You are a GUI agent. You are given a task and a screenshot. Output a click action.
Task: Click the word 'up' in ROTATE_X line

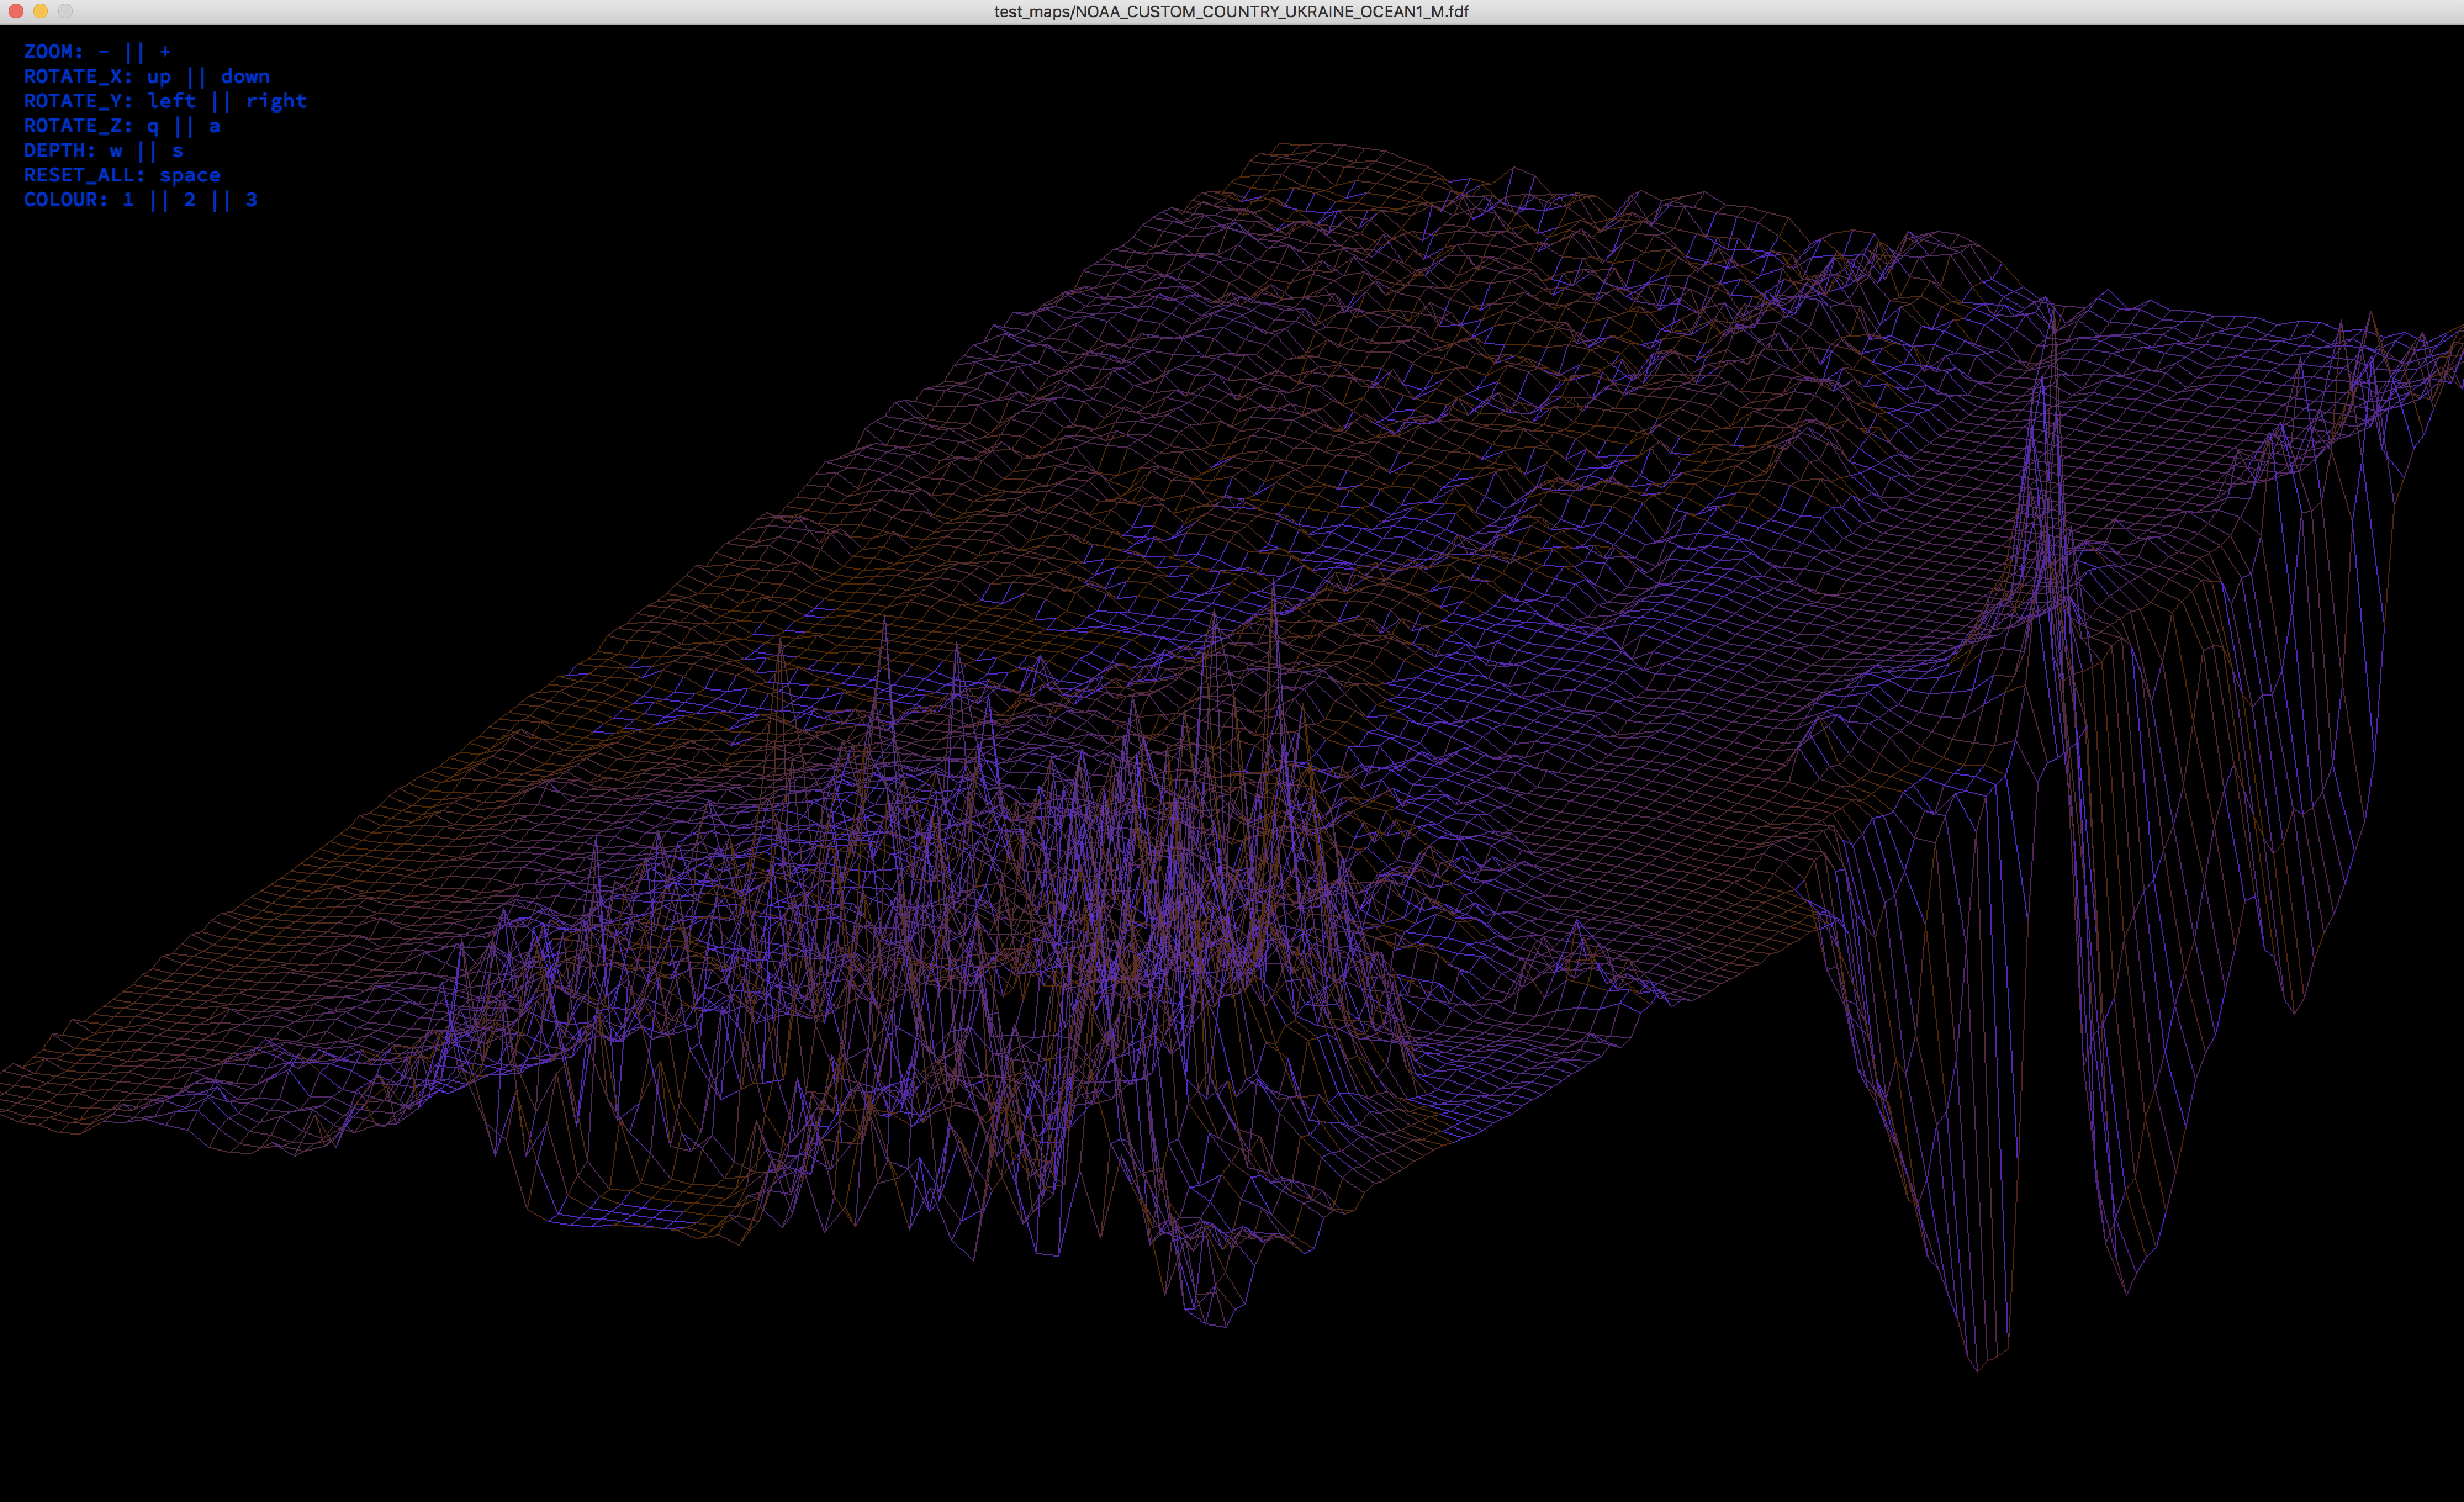(x=159, y=77)
